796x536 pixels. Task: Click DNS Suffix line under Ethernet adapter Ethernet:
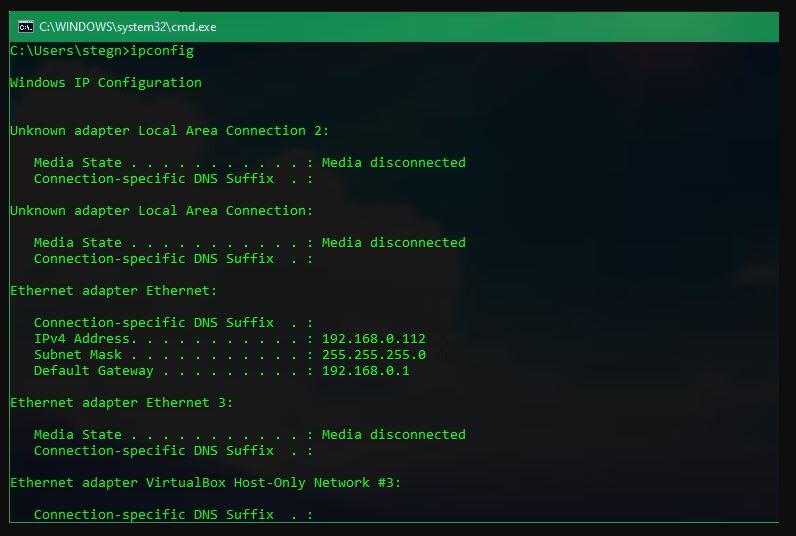pyautogui.click(x=174, y=323)
